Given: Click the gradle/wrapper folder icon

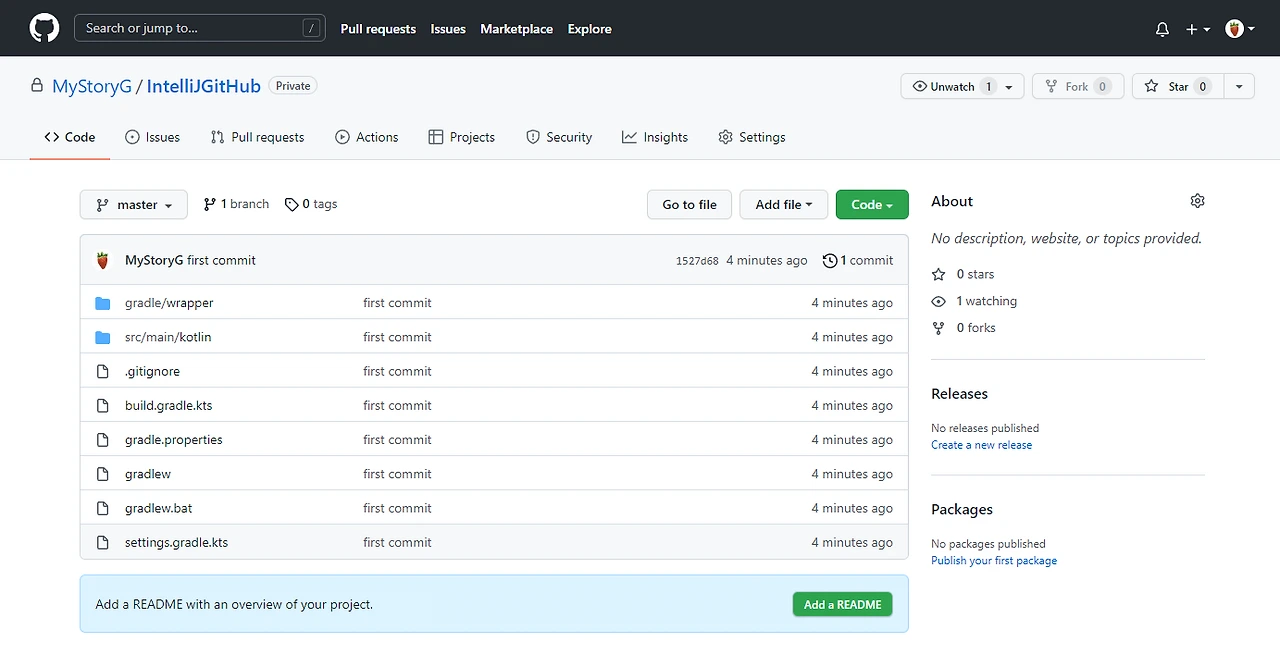Looking at the screenshot, I should coord(102,303).
